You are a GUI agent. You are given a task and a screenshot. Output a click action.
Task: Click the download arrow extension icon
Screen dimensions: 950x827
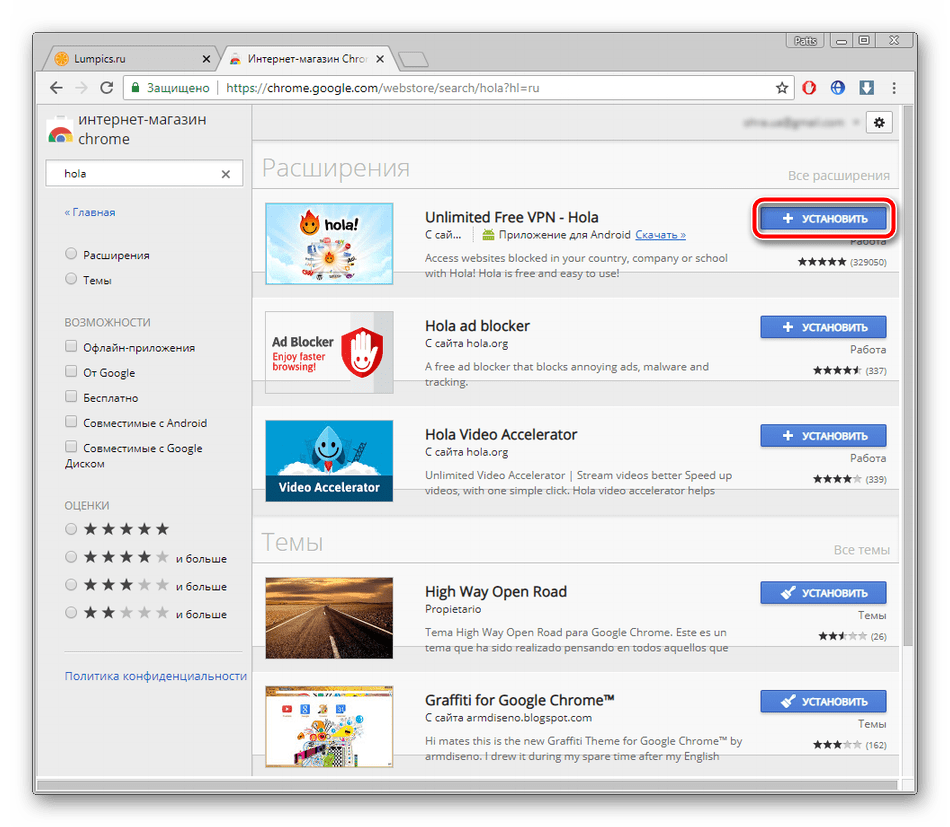click(866, 88)
